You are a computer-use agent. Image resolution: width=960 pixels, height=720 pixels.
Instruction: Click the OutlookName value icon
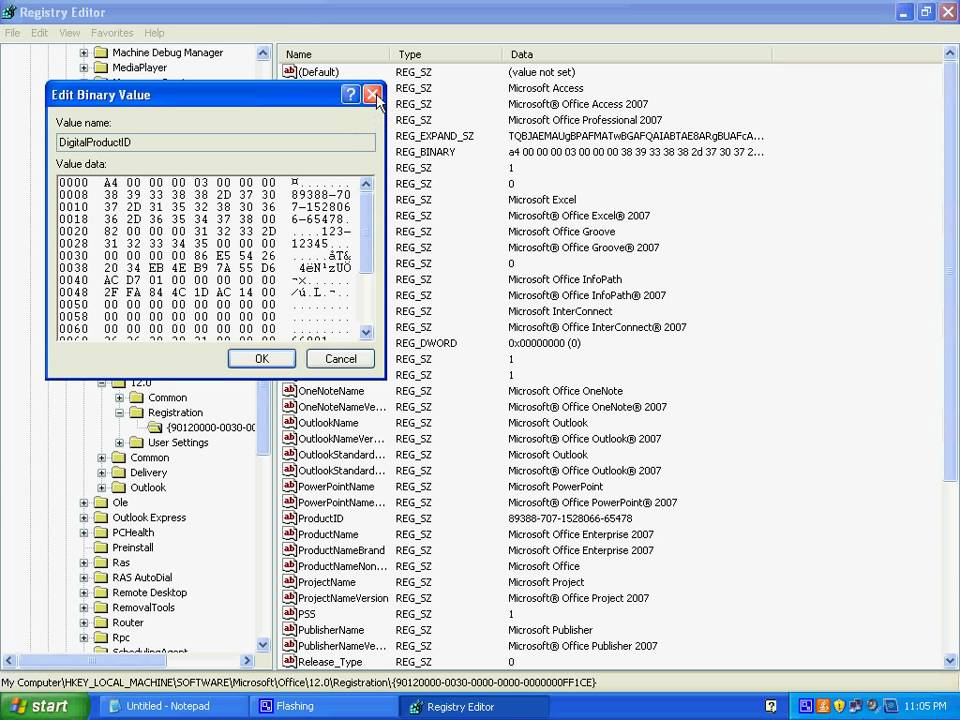(289, 422)
